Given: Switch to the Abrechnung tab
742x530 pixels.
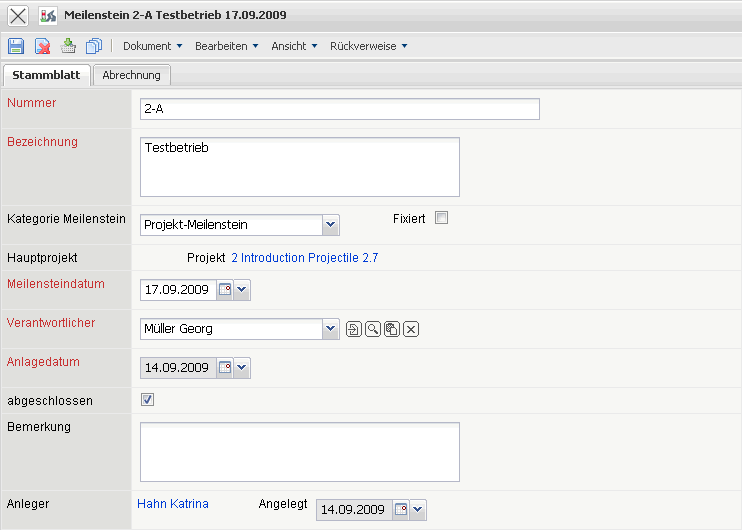Looking at the screenshot, I should pos(131,75).
